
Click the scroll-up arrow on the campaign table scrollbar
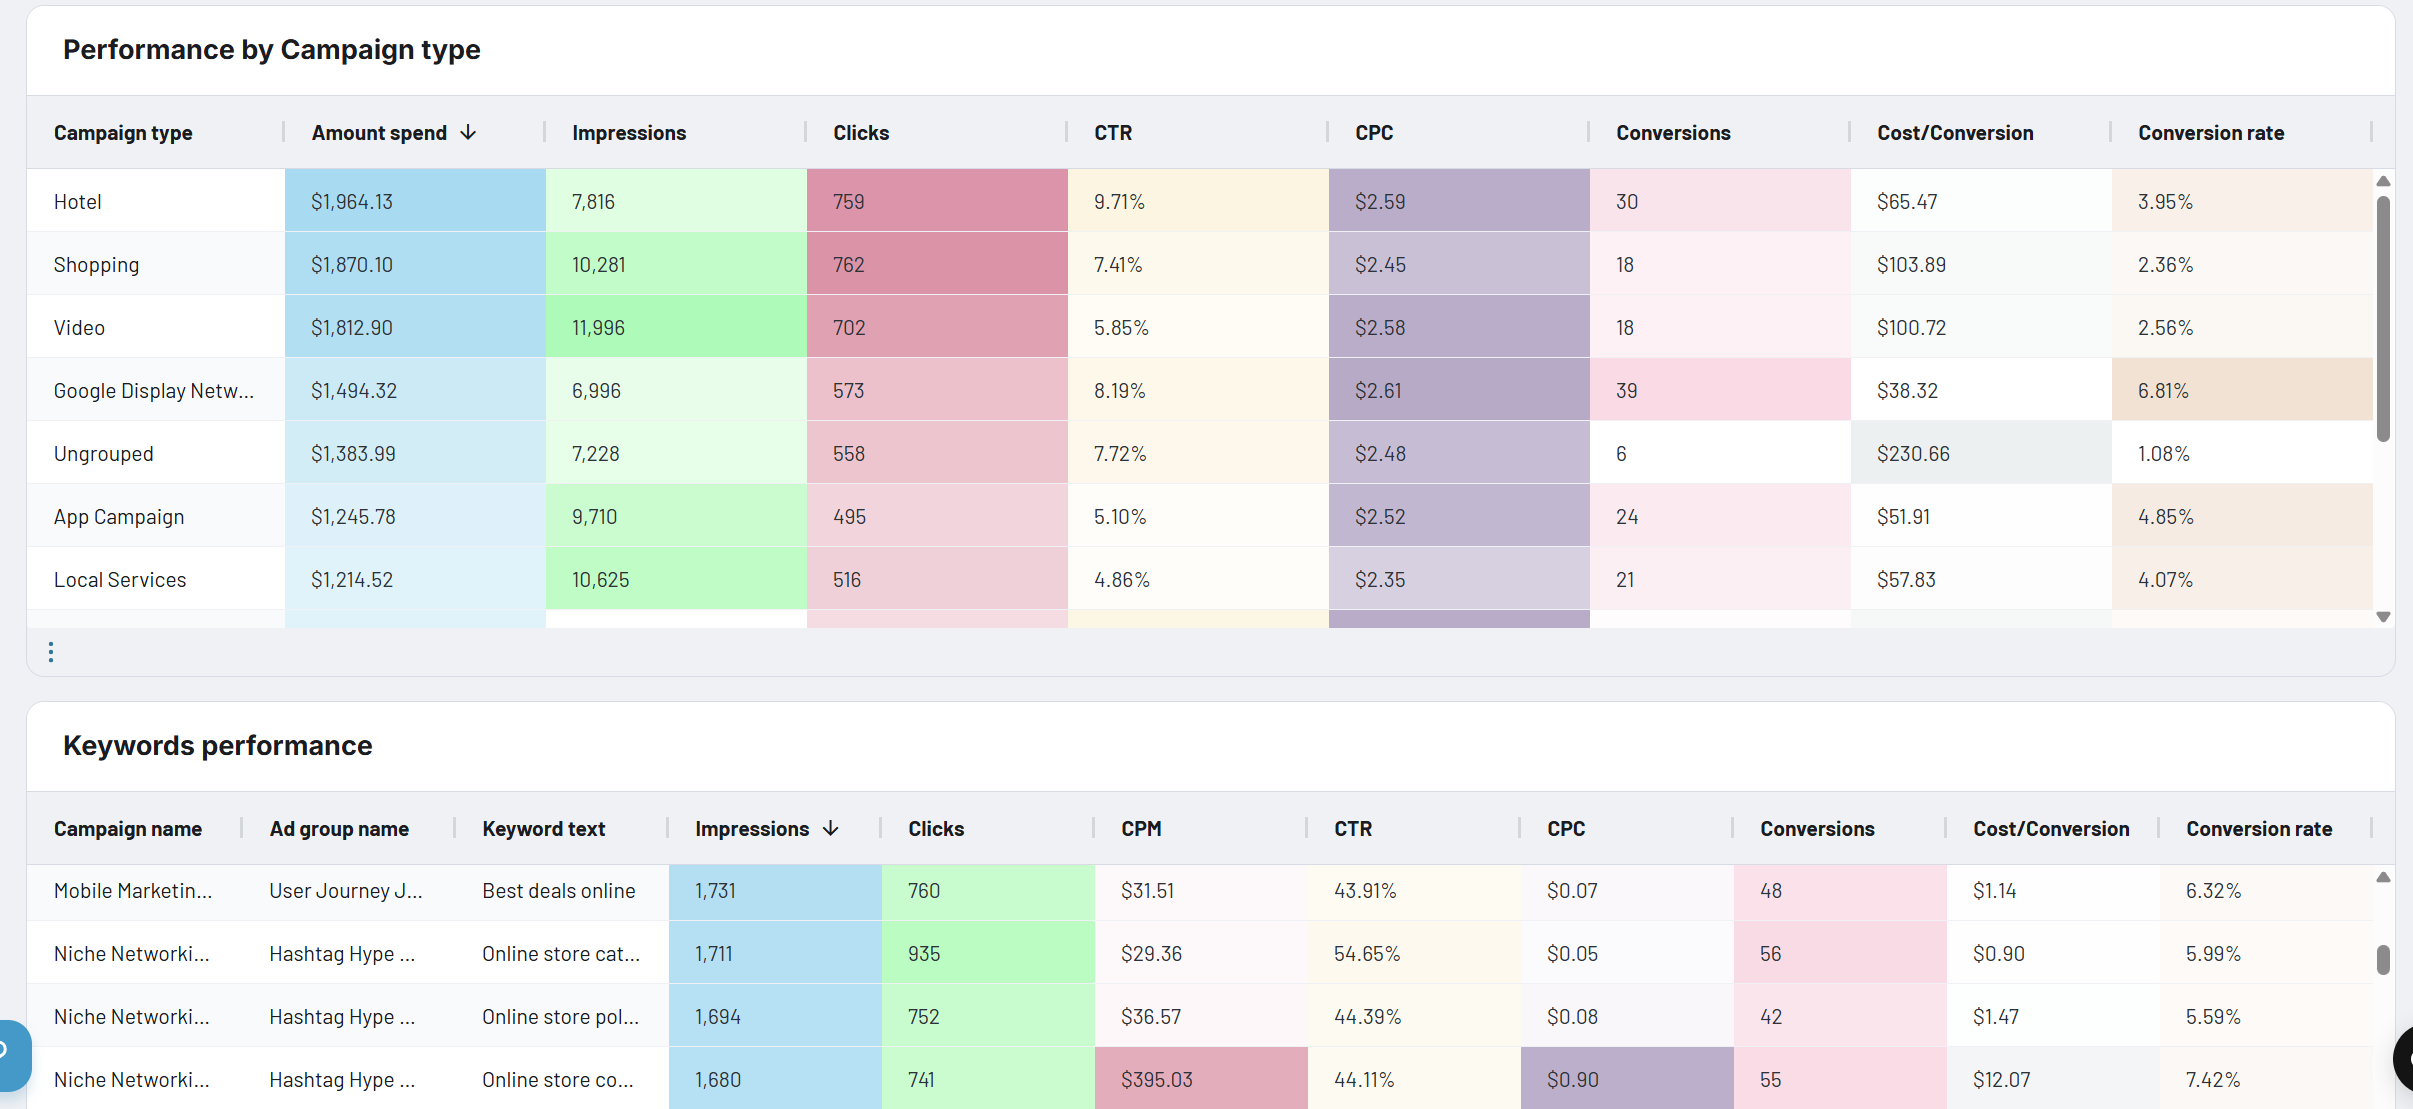(x=2384, y=181)
